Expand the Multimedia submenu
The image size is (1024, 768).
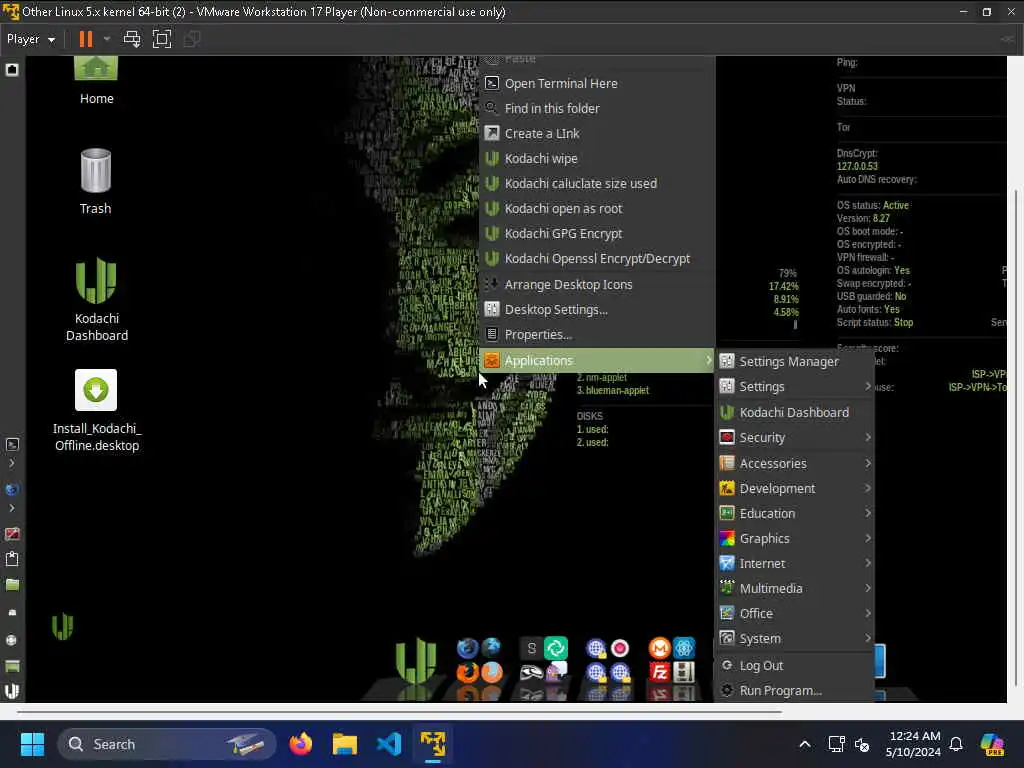point(795,588)
